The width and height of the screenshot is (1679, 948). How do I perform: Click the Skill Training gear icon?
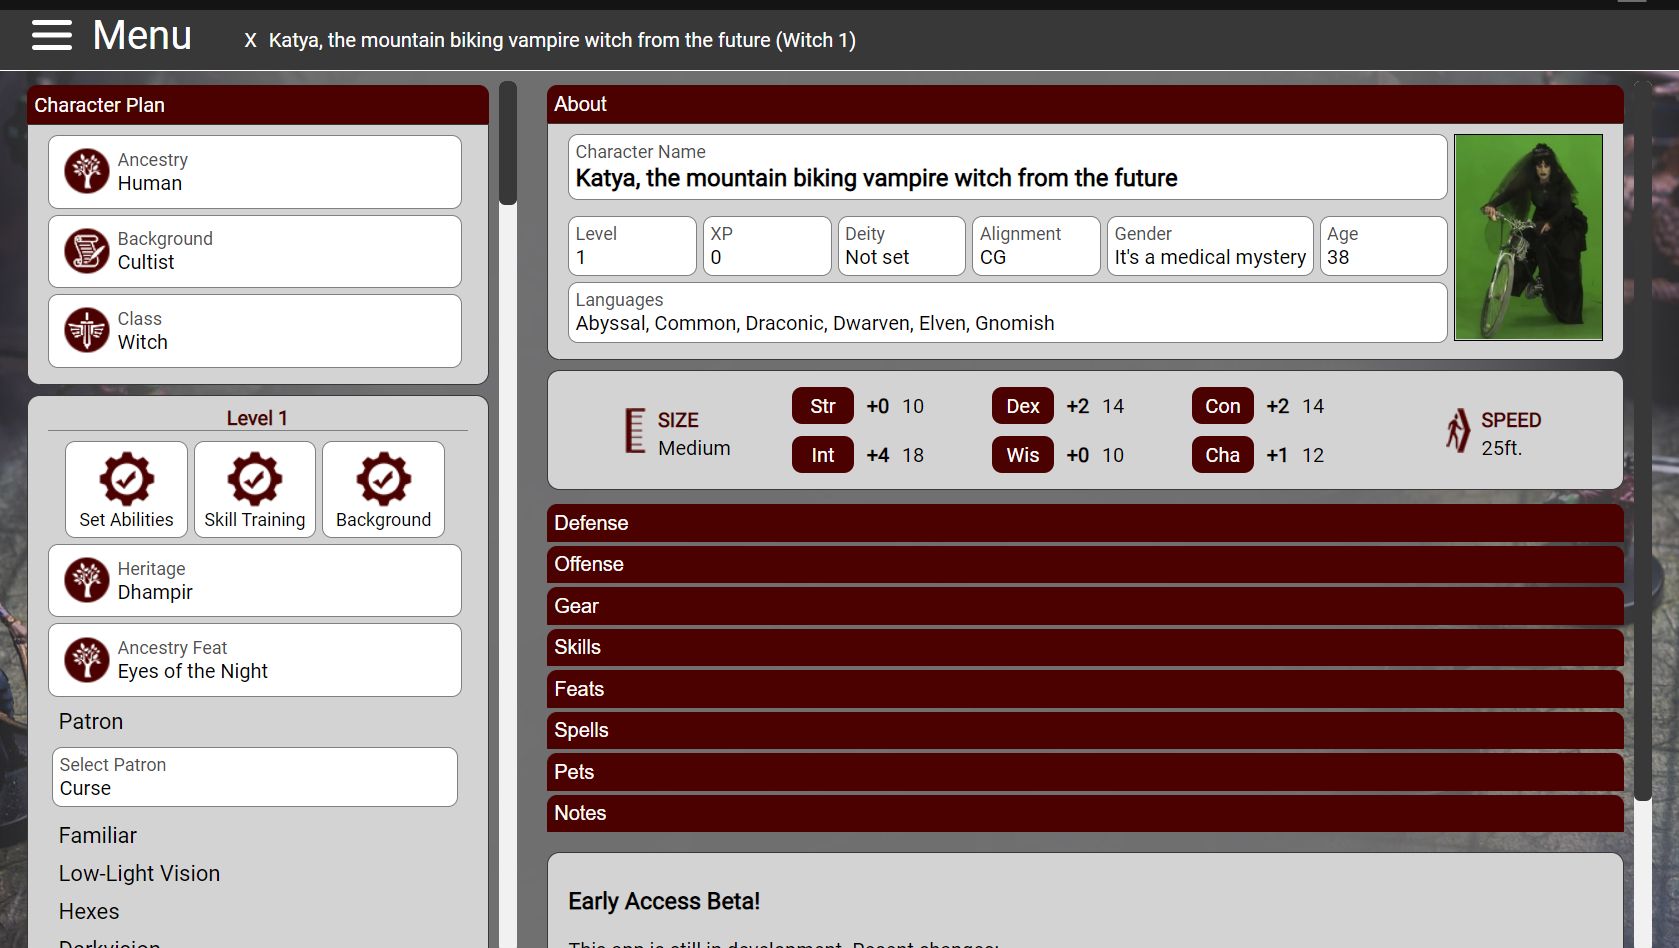coord(254,478)
